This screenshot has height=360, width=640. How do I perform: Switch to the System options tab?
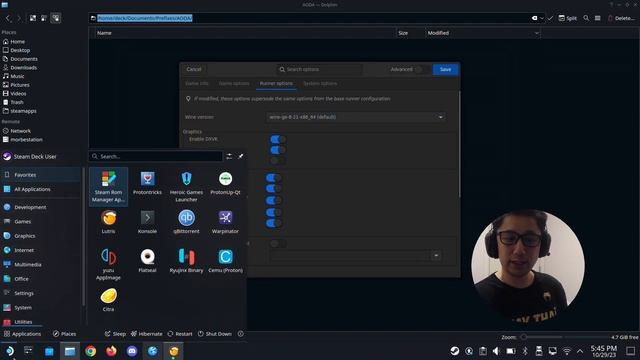[x=320, y=83]
